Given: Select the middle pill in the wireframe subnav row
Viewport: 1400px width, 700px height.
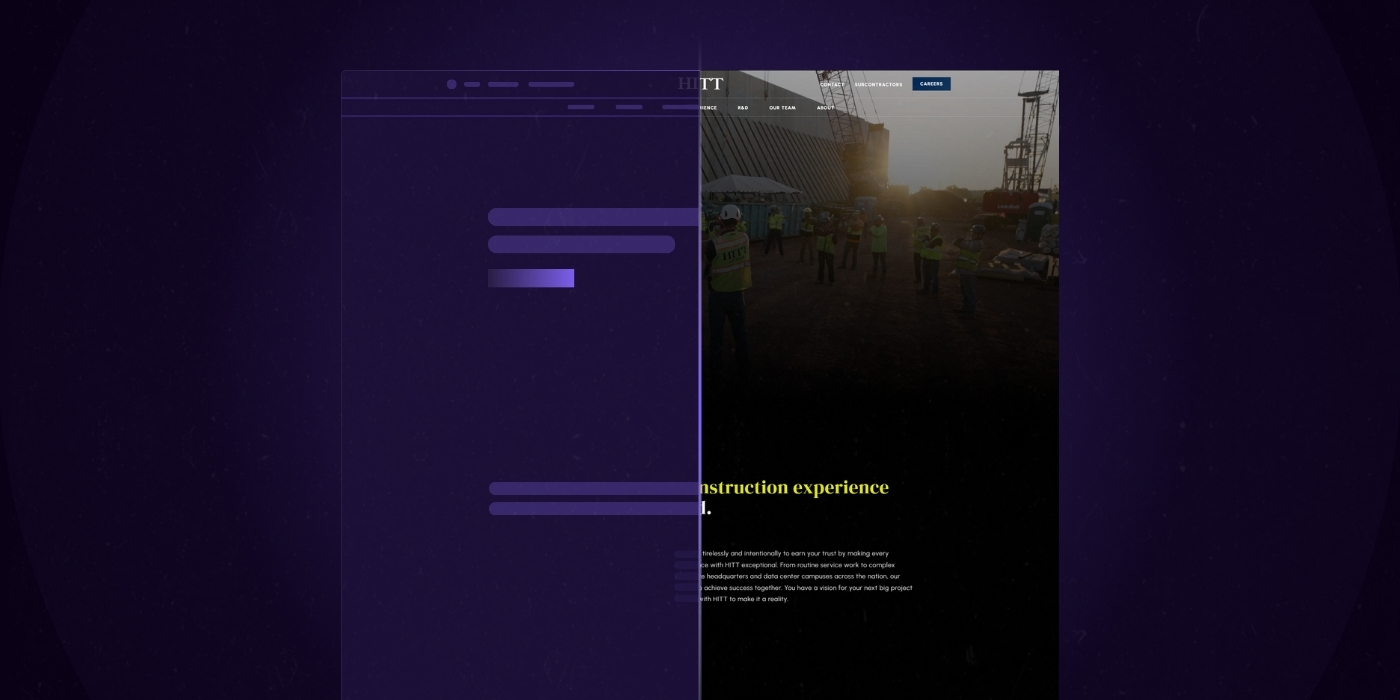Looking at the screenshot, I should click(x=629, y=107).
